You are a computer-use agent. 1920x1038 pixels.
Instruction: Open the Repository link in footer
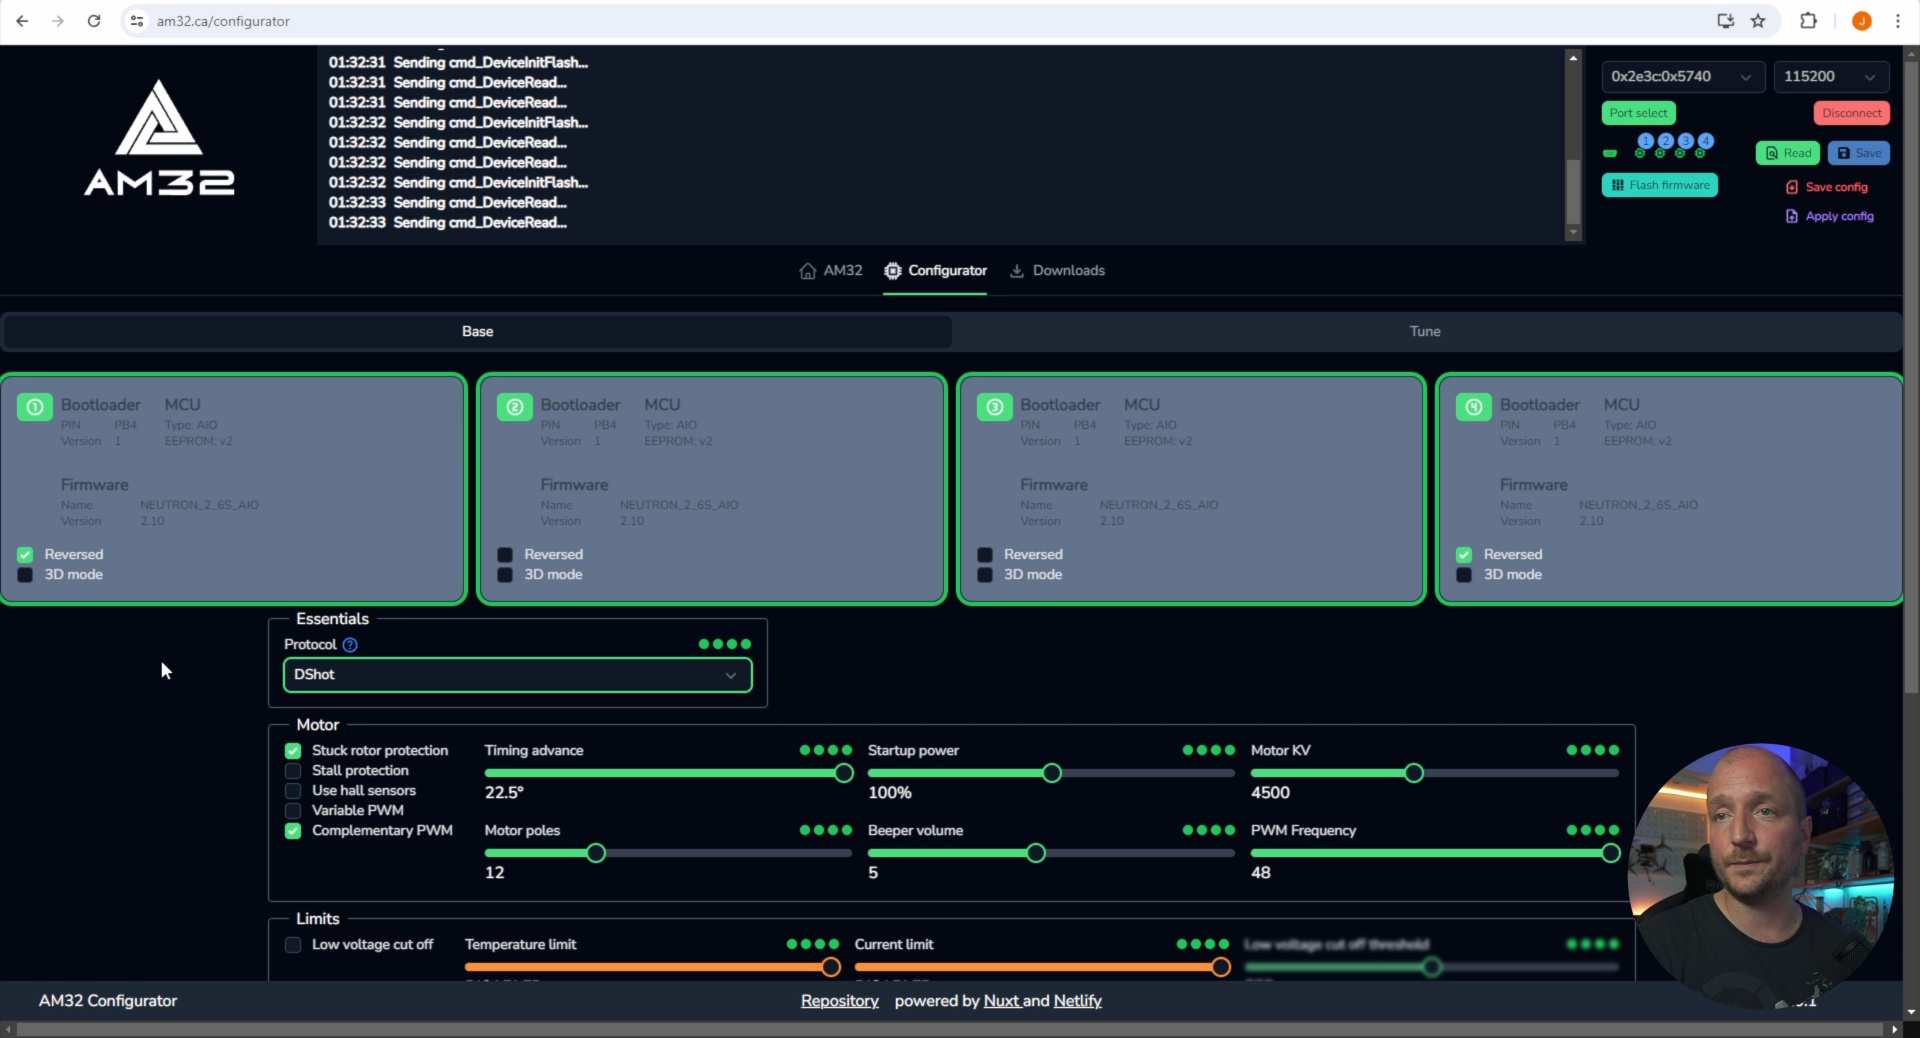tap(839, 1001)
